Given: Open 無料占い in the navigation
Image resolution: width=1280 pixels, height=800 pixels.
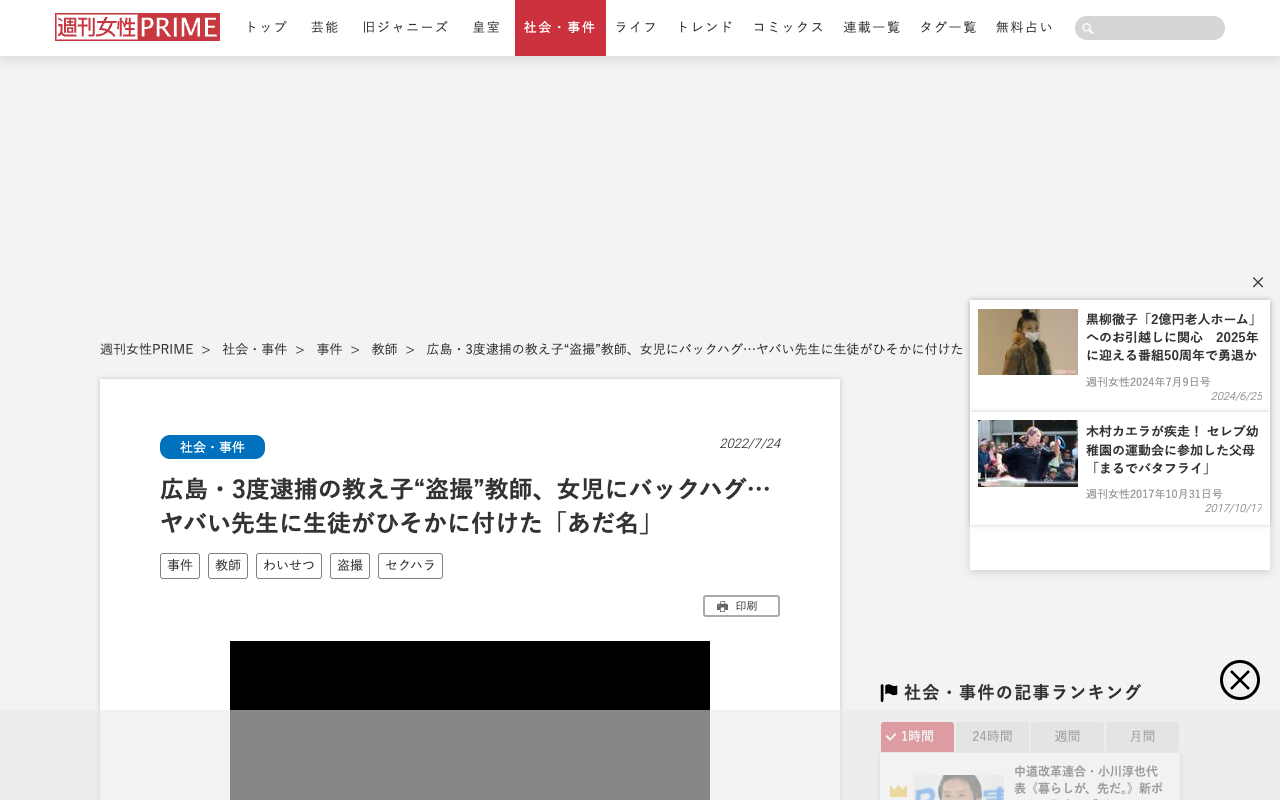Looking at the screenshot, I should tap(1024, 28).
